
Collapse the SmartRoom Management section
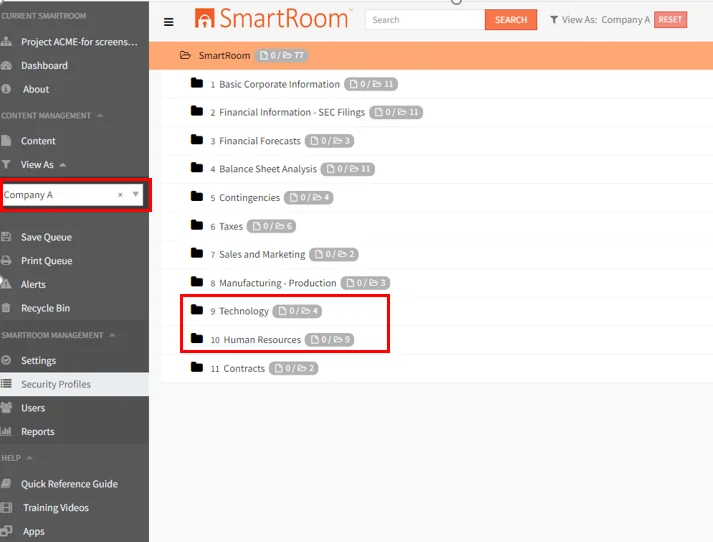[x=112, y=335]
